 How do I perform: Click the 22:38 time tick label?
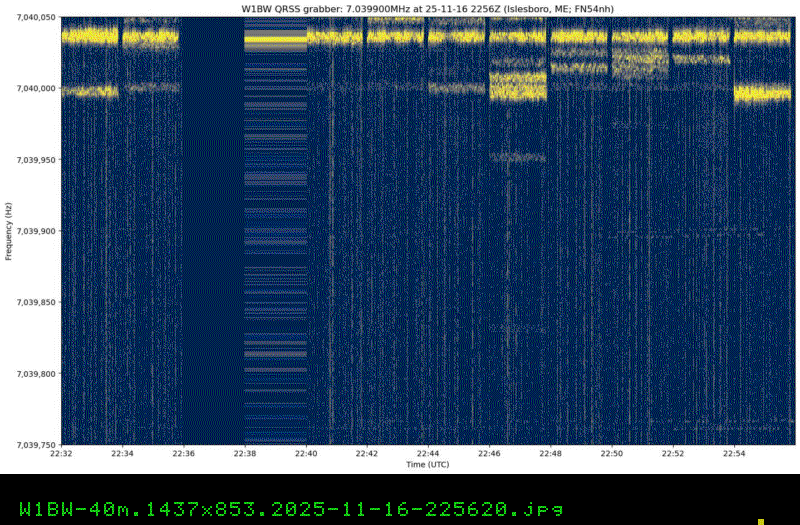(245, 453)
